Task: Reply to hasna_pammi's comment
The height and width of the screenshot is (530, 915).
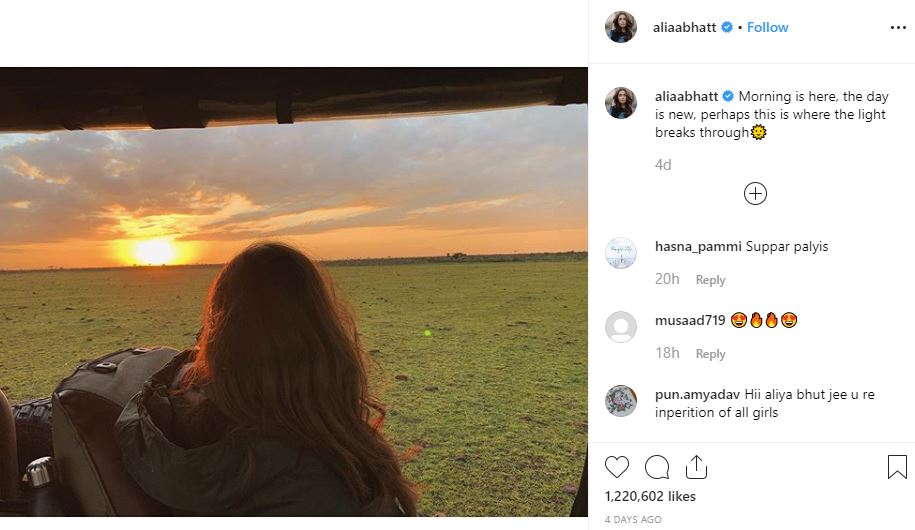Action: pos(710,280)
